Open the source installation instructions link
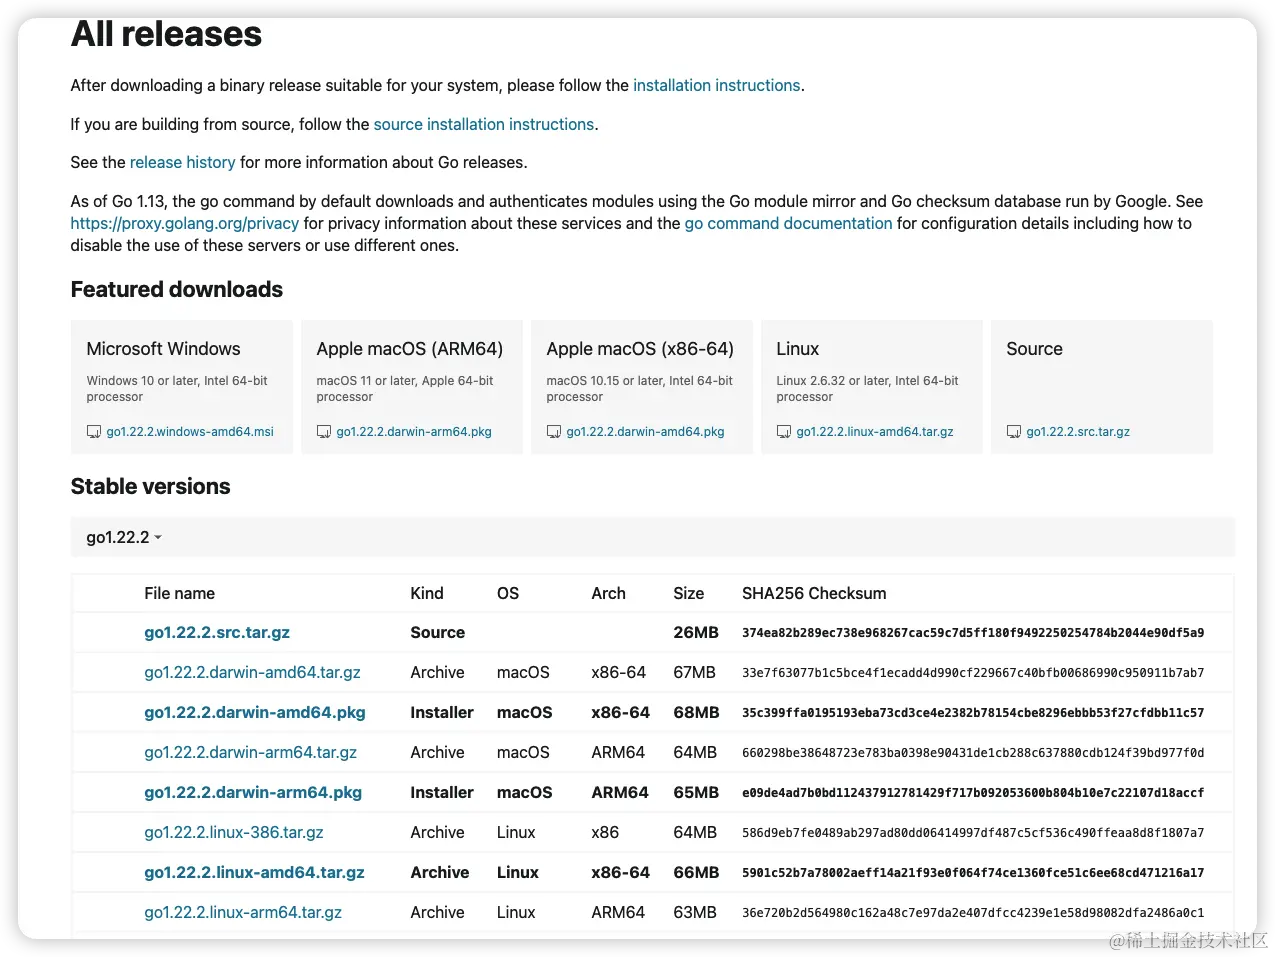 484,124
